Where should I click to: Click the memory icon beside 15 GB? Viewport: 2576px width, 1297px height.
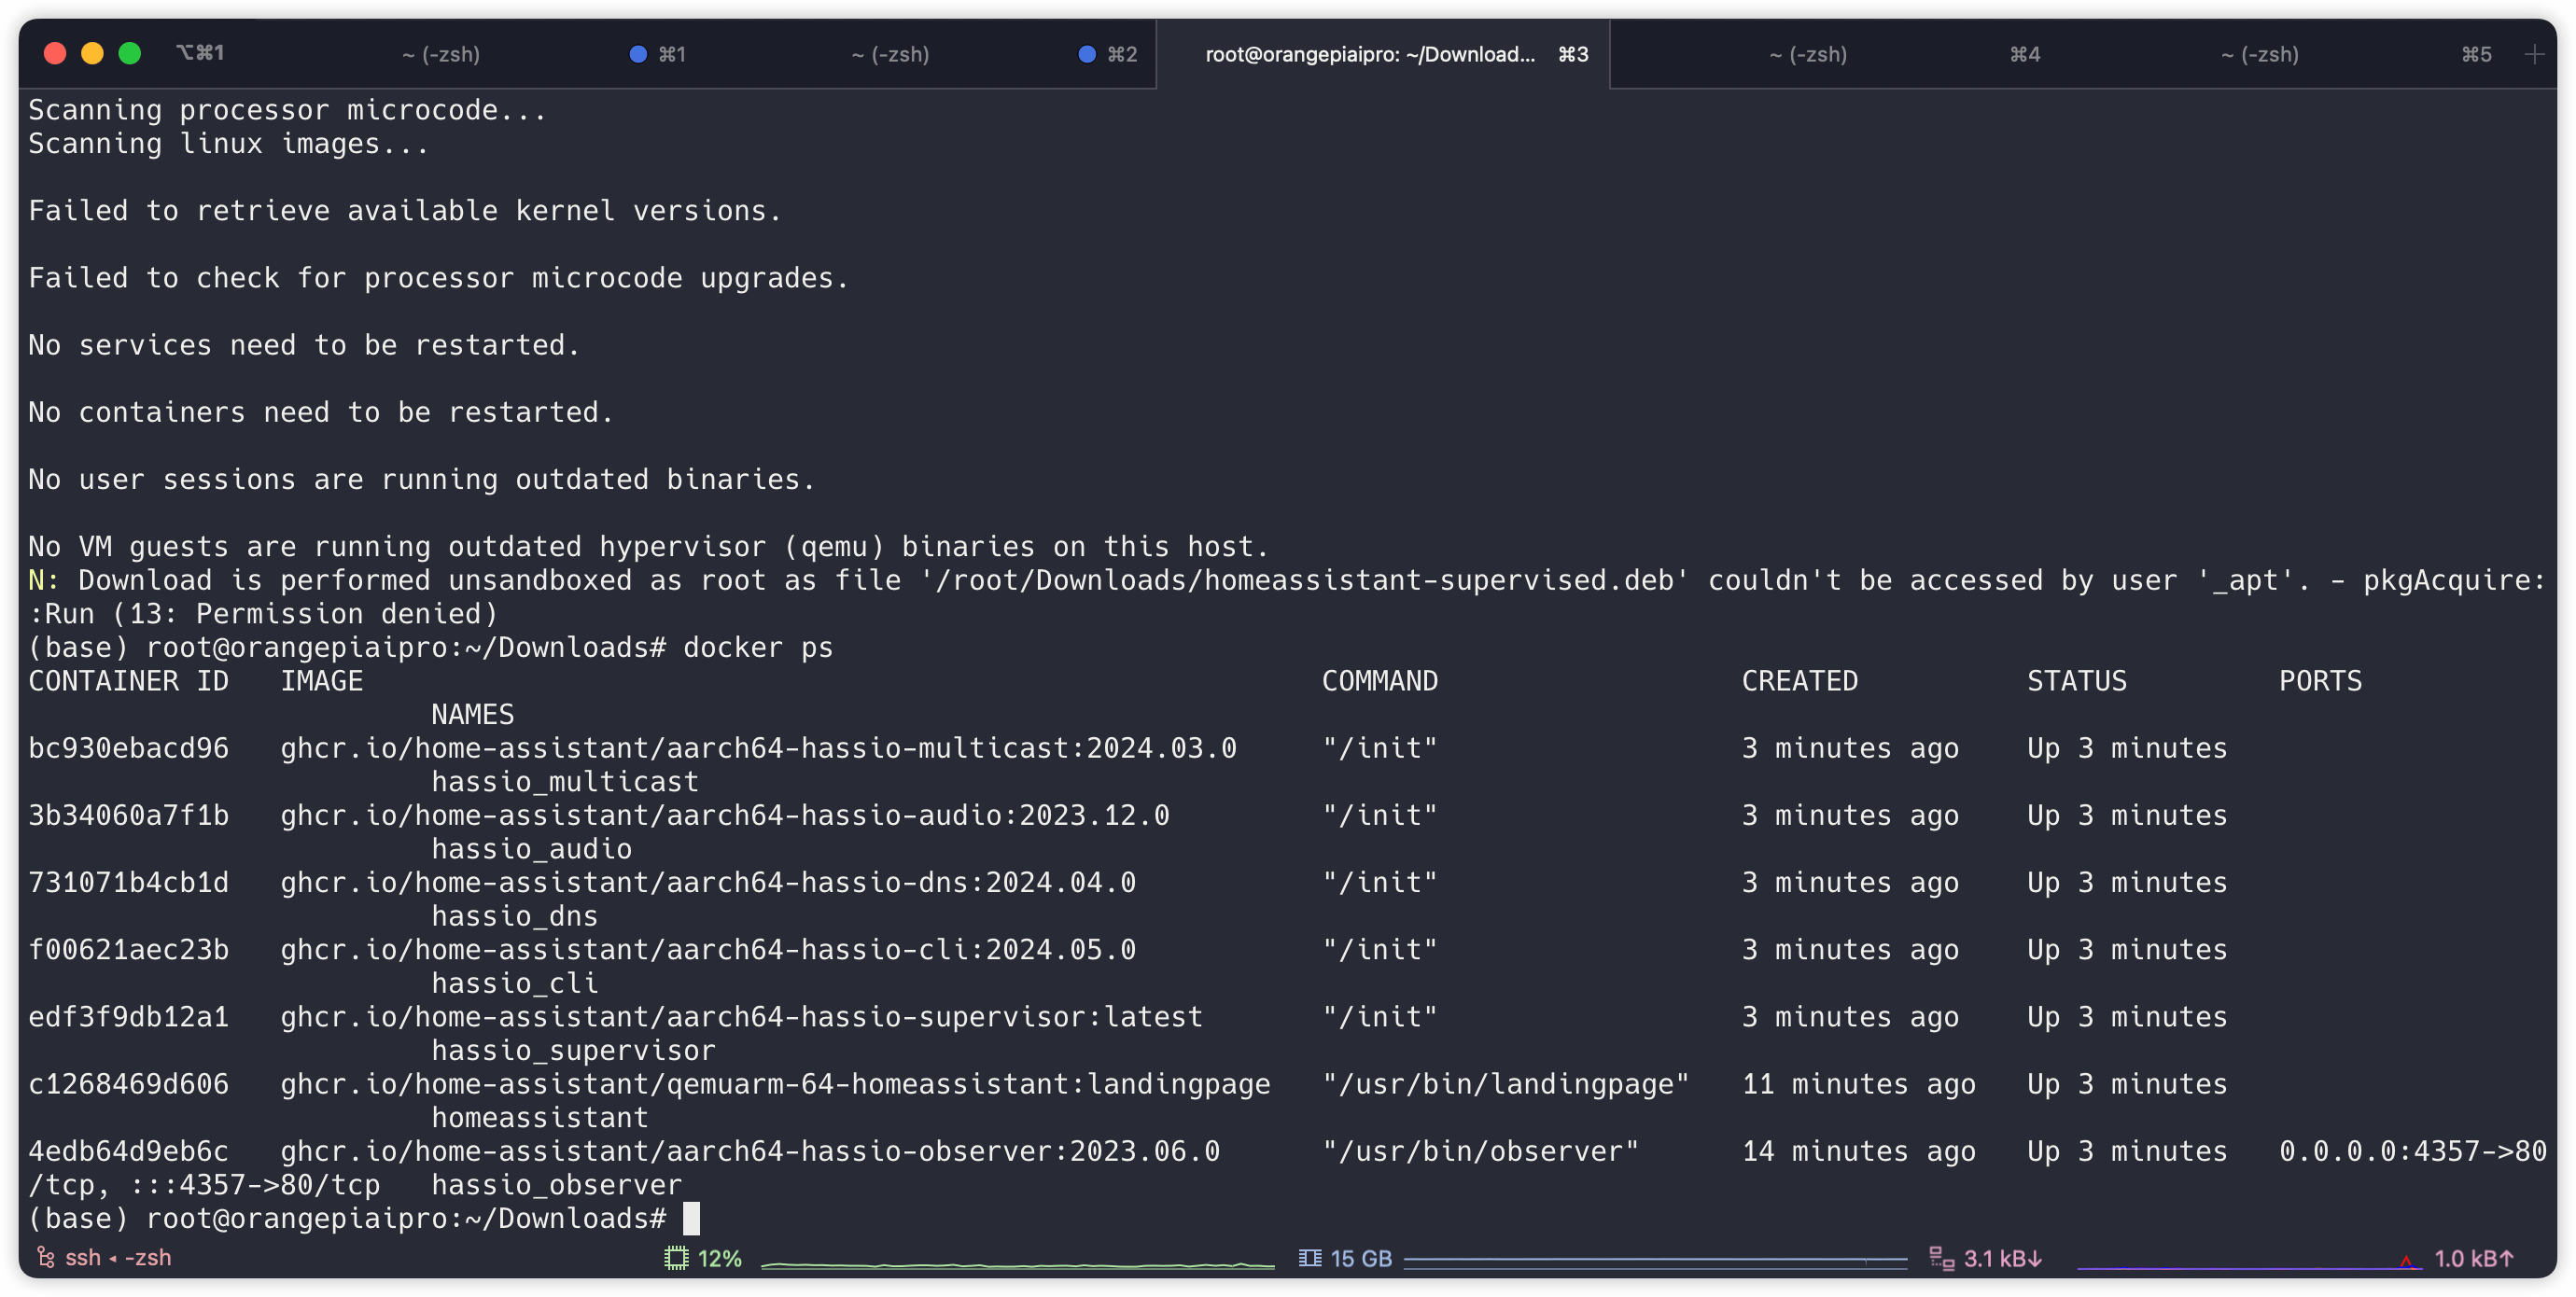(x=1309, y=1258)
